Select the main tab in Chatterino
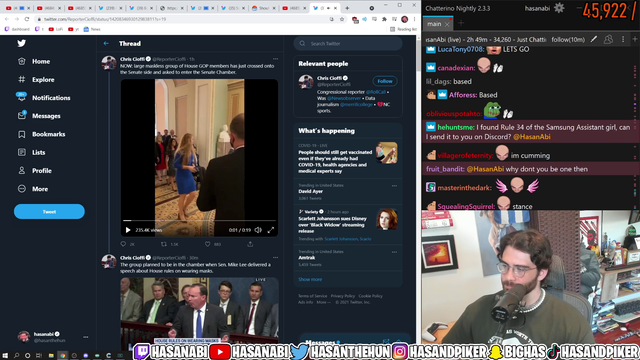 [x=434, y=24]
